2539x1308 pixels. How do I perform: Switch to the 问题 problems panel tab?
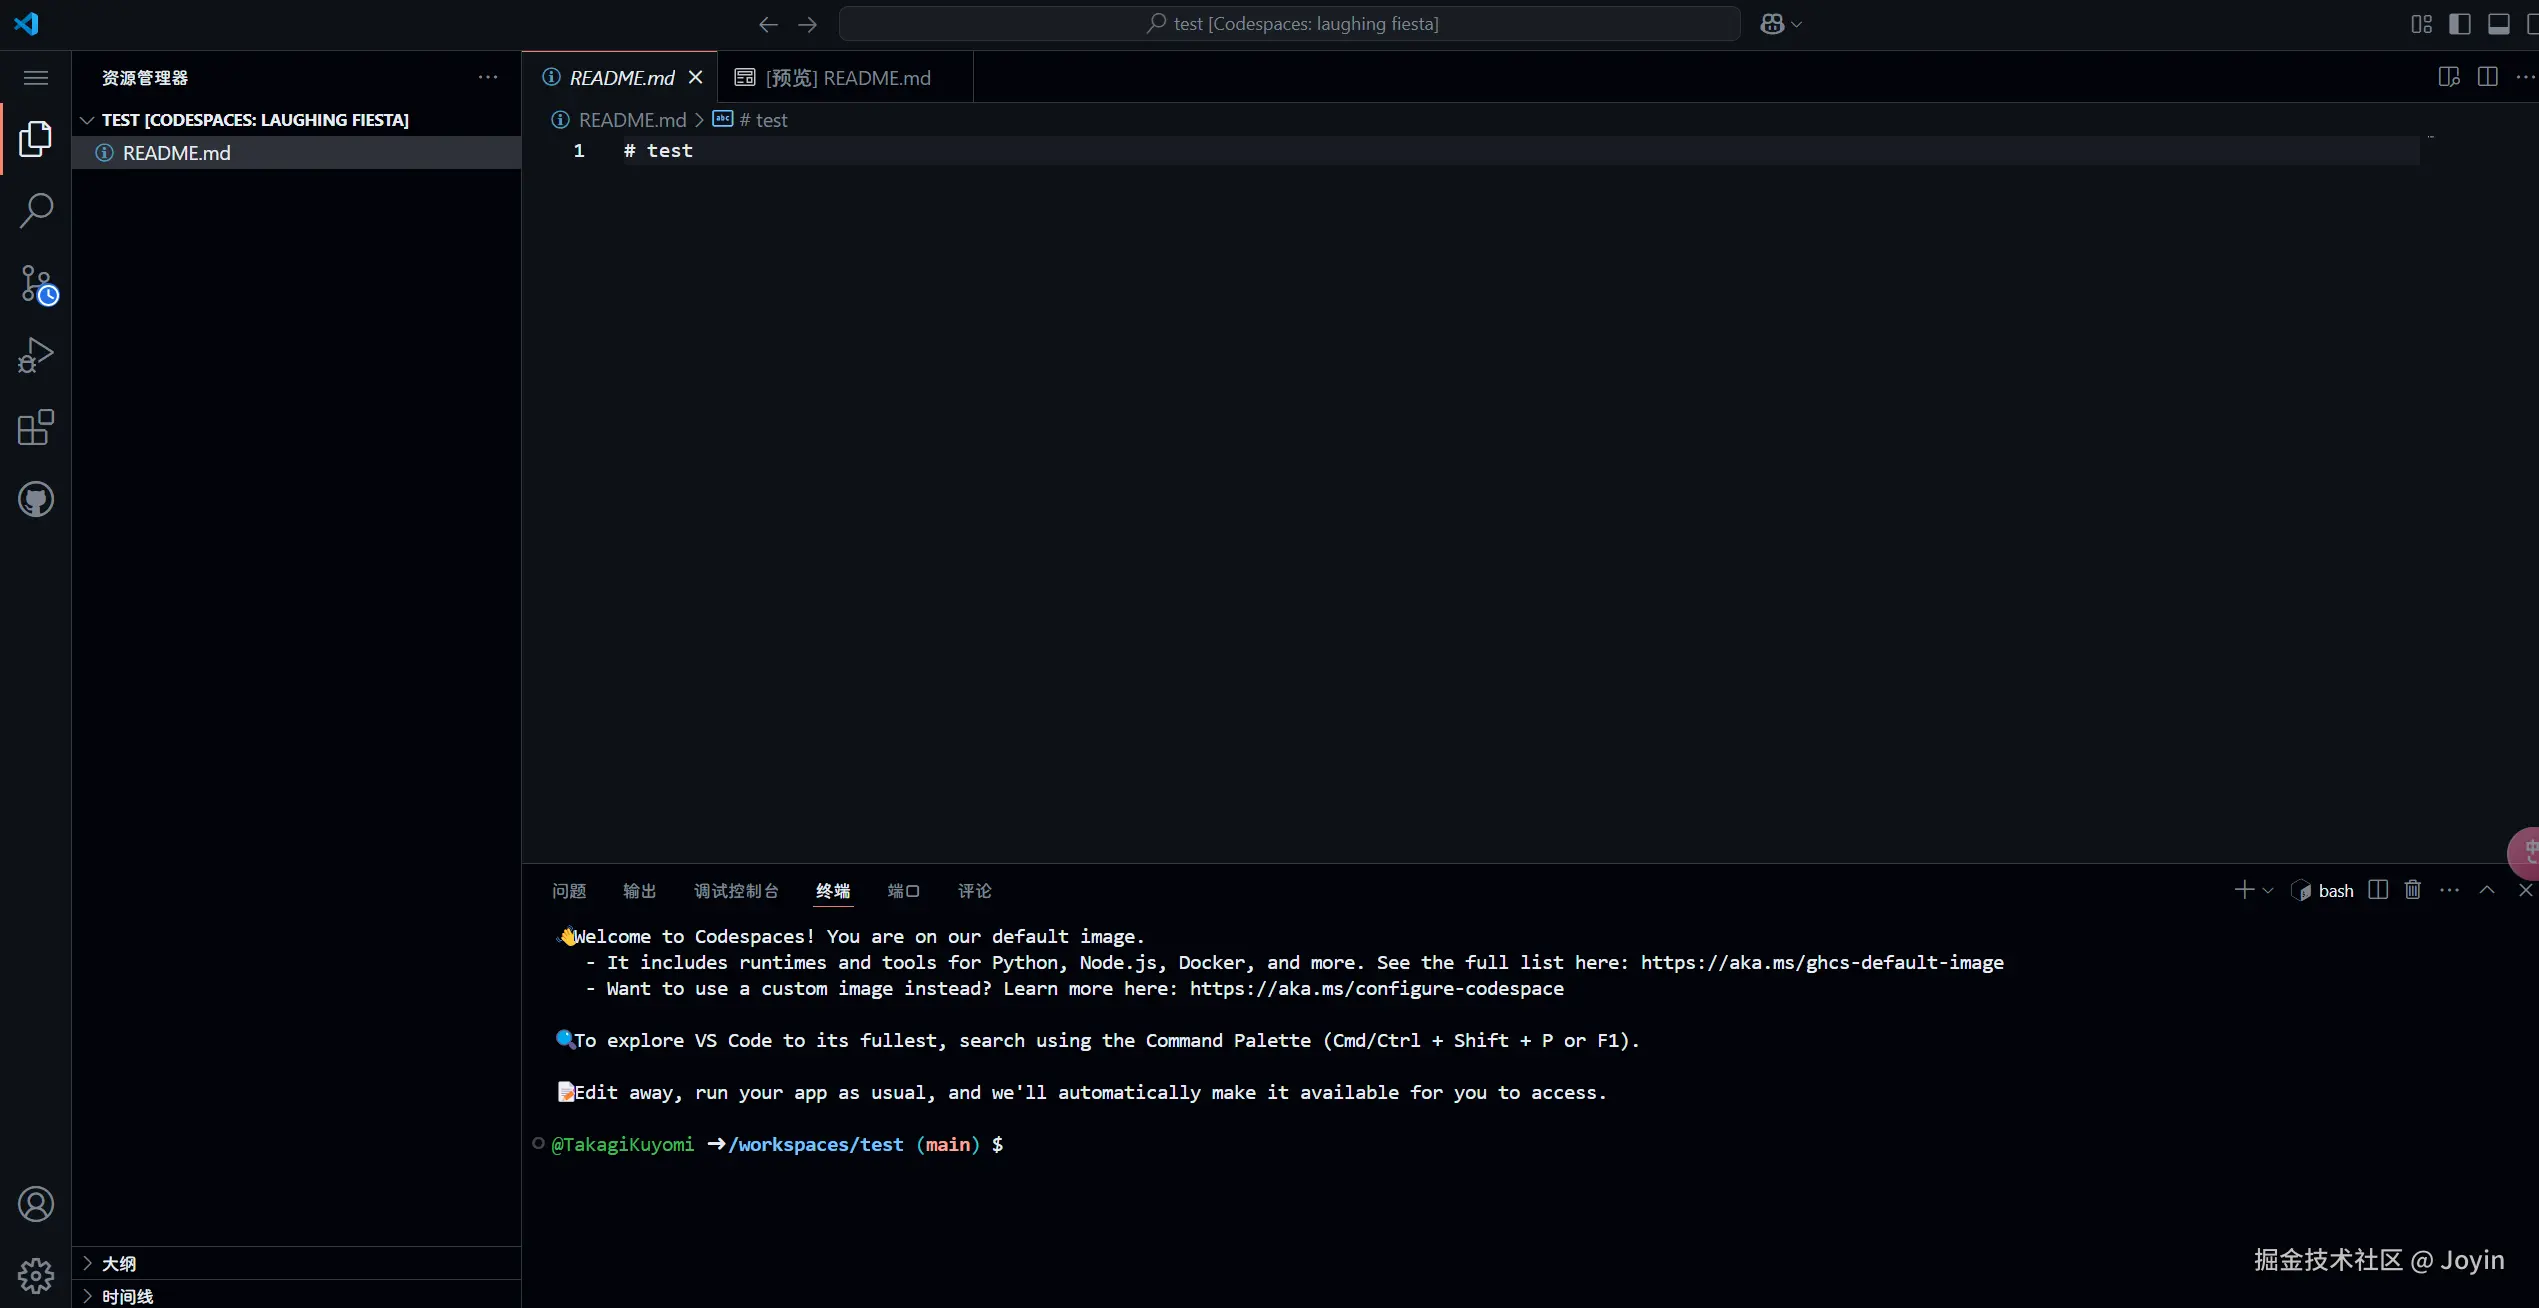click(x=568, y=890)
